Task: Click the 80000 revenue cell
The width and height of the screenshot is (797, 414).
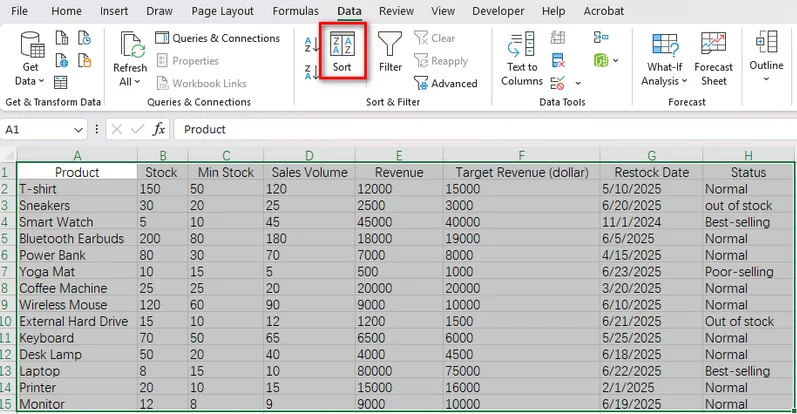Action: click(399, 371)
